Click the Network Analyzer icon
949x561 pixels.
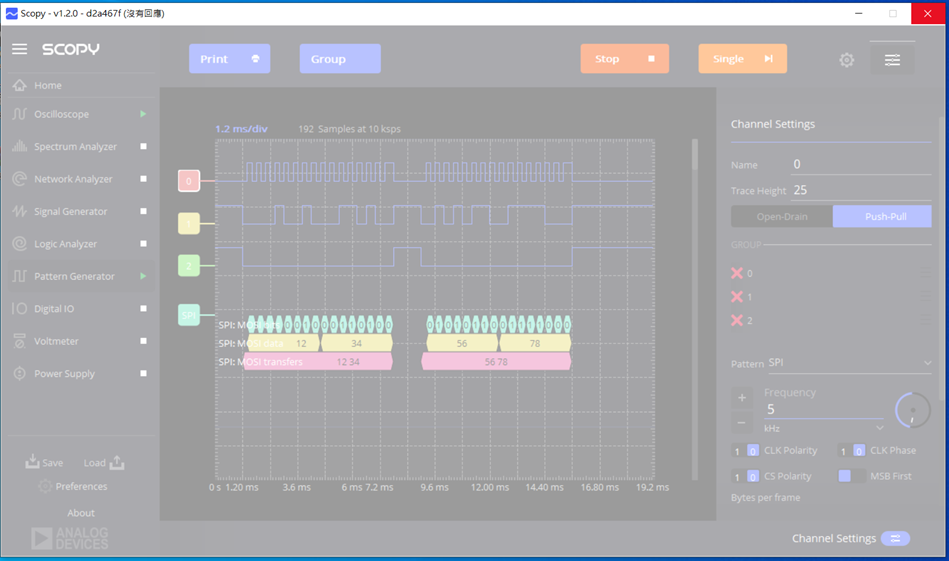click(19, 179)
